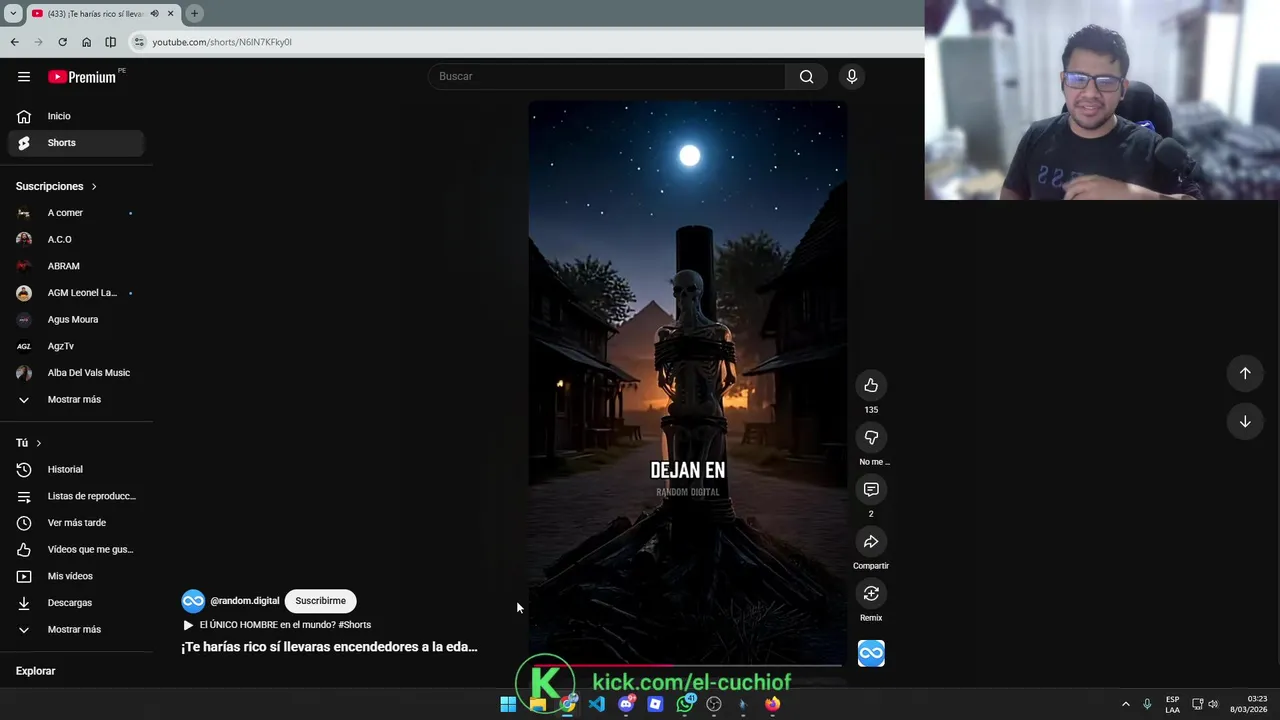
Task: Go back with the browser back arrow
Action: [x=14, y=42]
